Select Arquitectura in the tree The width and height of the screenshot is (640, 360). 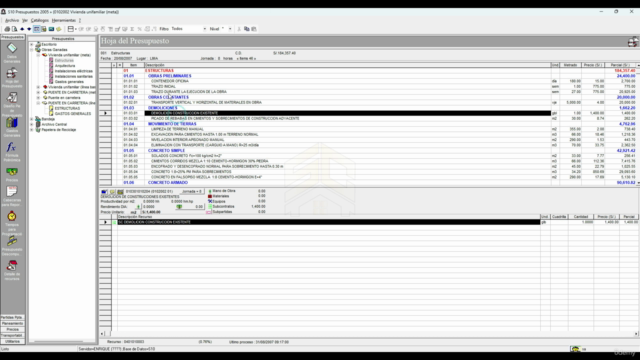tap(65, 66)
